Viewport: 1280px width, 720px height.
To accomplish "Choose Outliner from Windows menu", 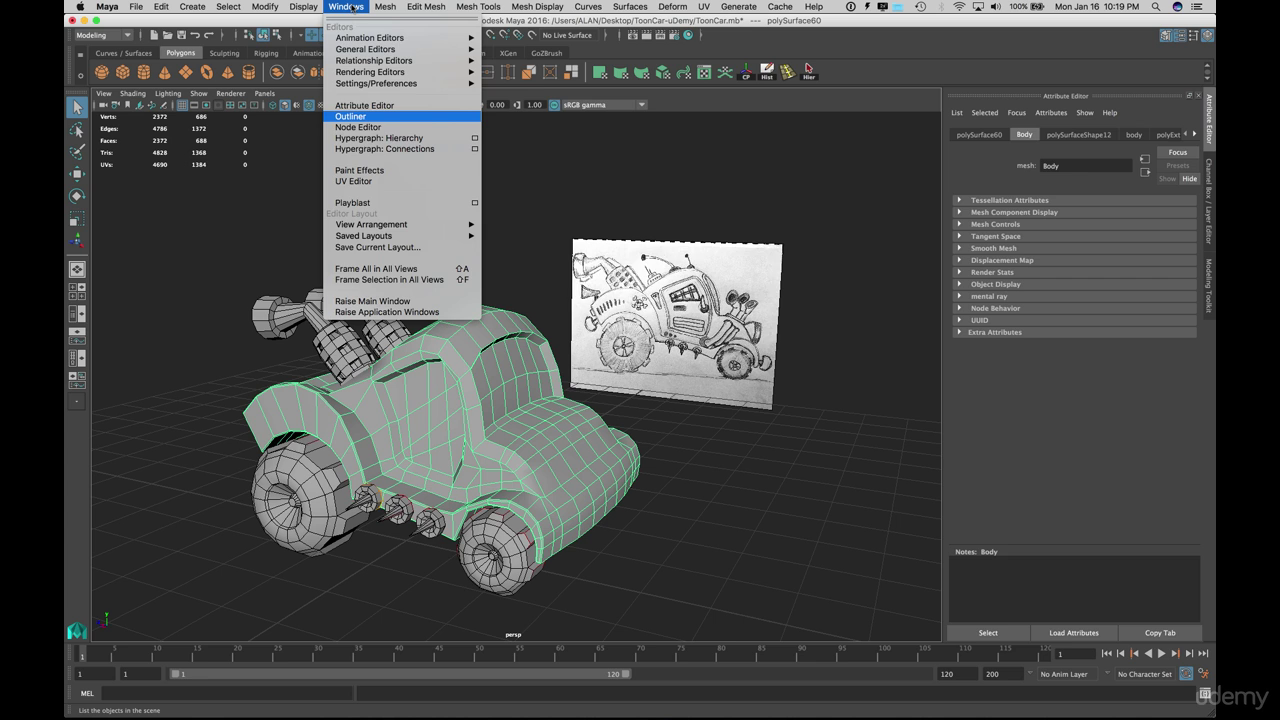I will (402, 116).
